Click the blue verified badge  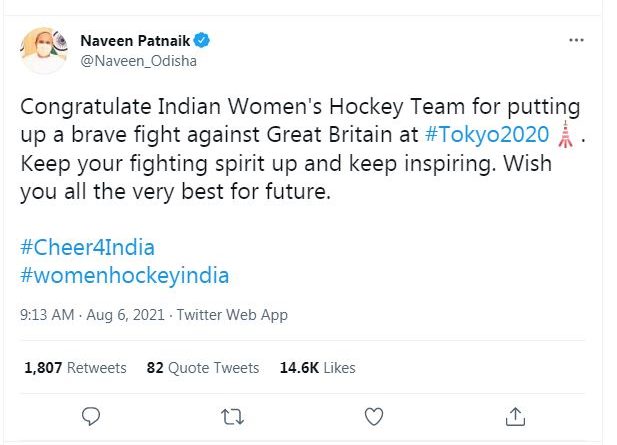coord(201,41)
